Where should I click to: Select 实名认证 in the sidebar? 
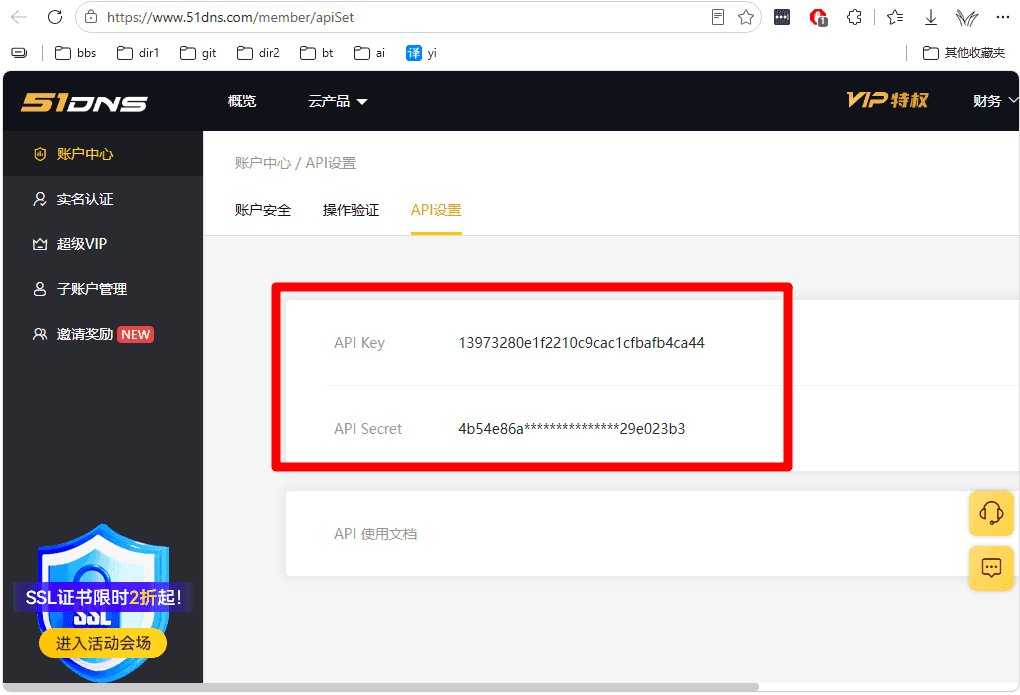[x=103, y=199]
